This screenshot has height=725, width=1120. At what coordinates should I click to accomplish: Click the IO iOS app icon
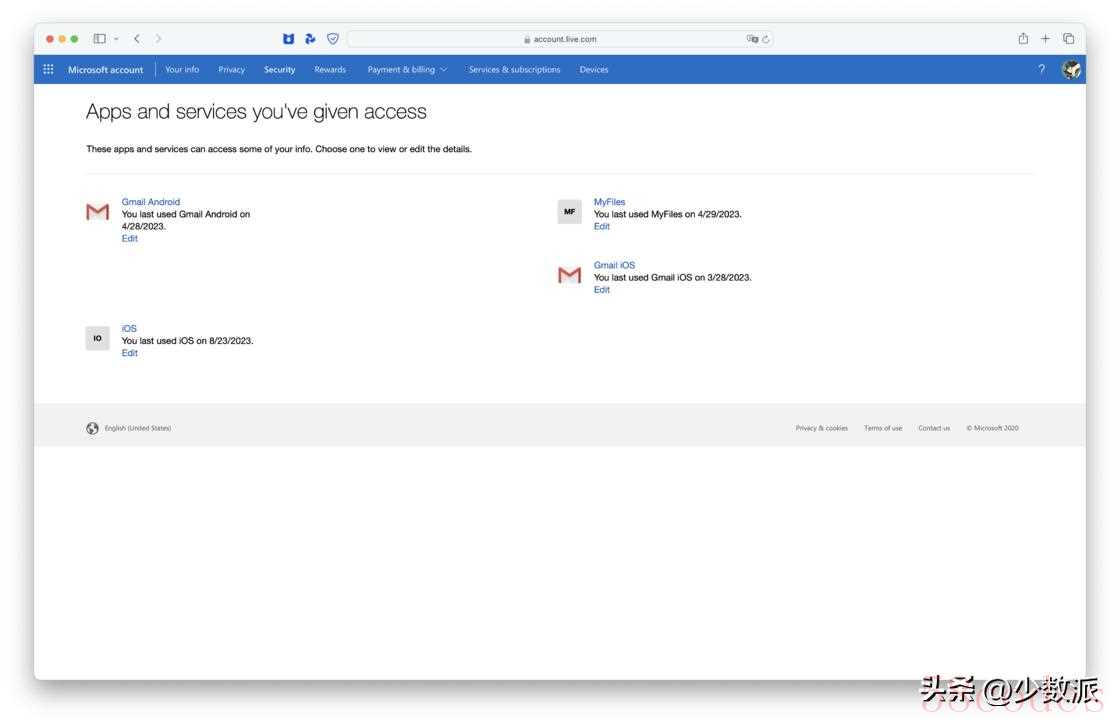pyautogui.click(x=98, y=338)
